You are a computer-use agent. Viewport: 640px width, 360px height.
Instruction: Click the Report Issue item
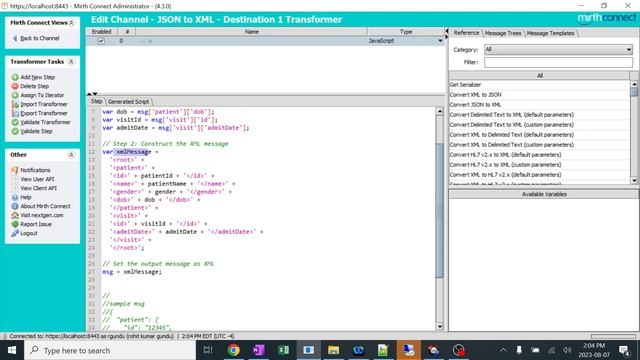pos(36,224)
